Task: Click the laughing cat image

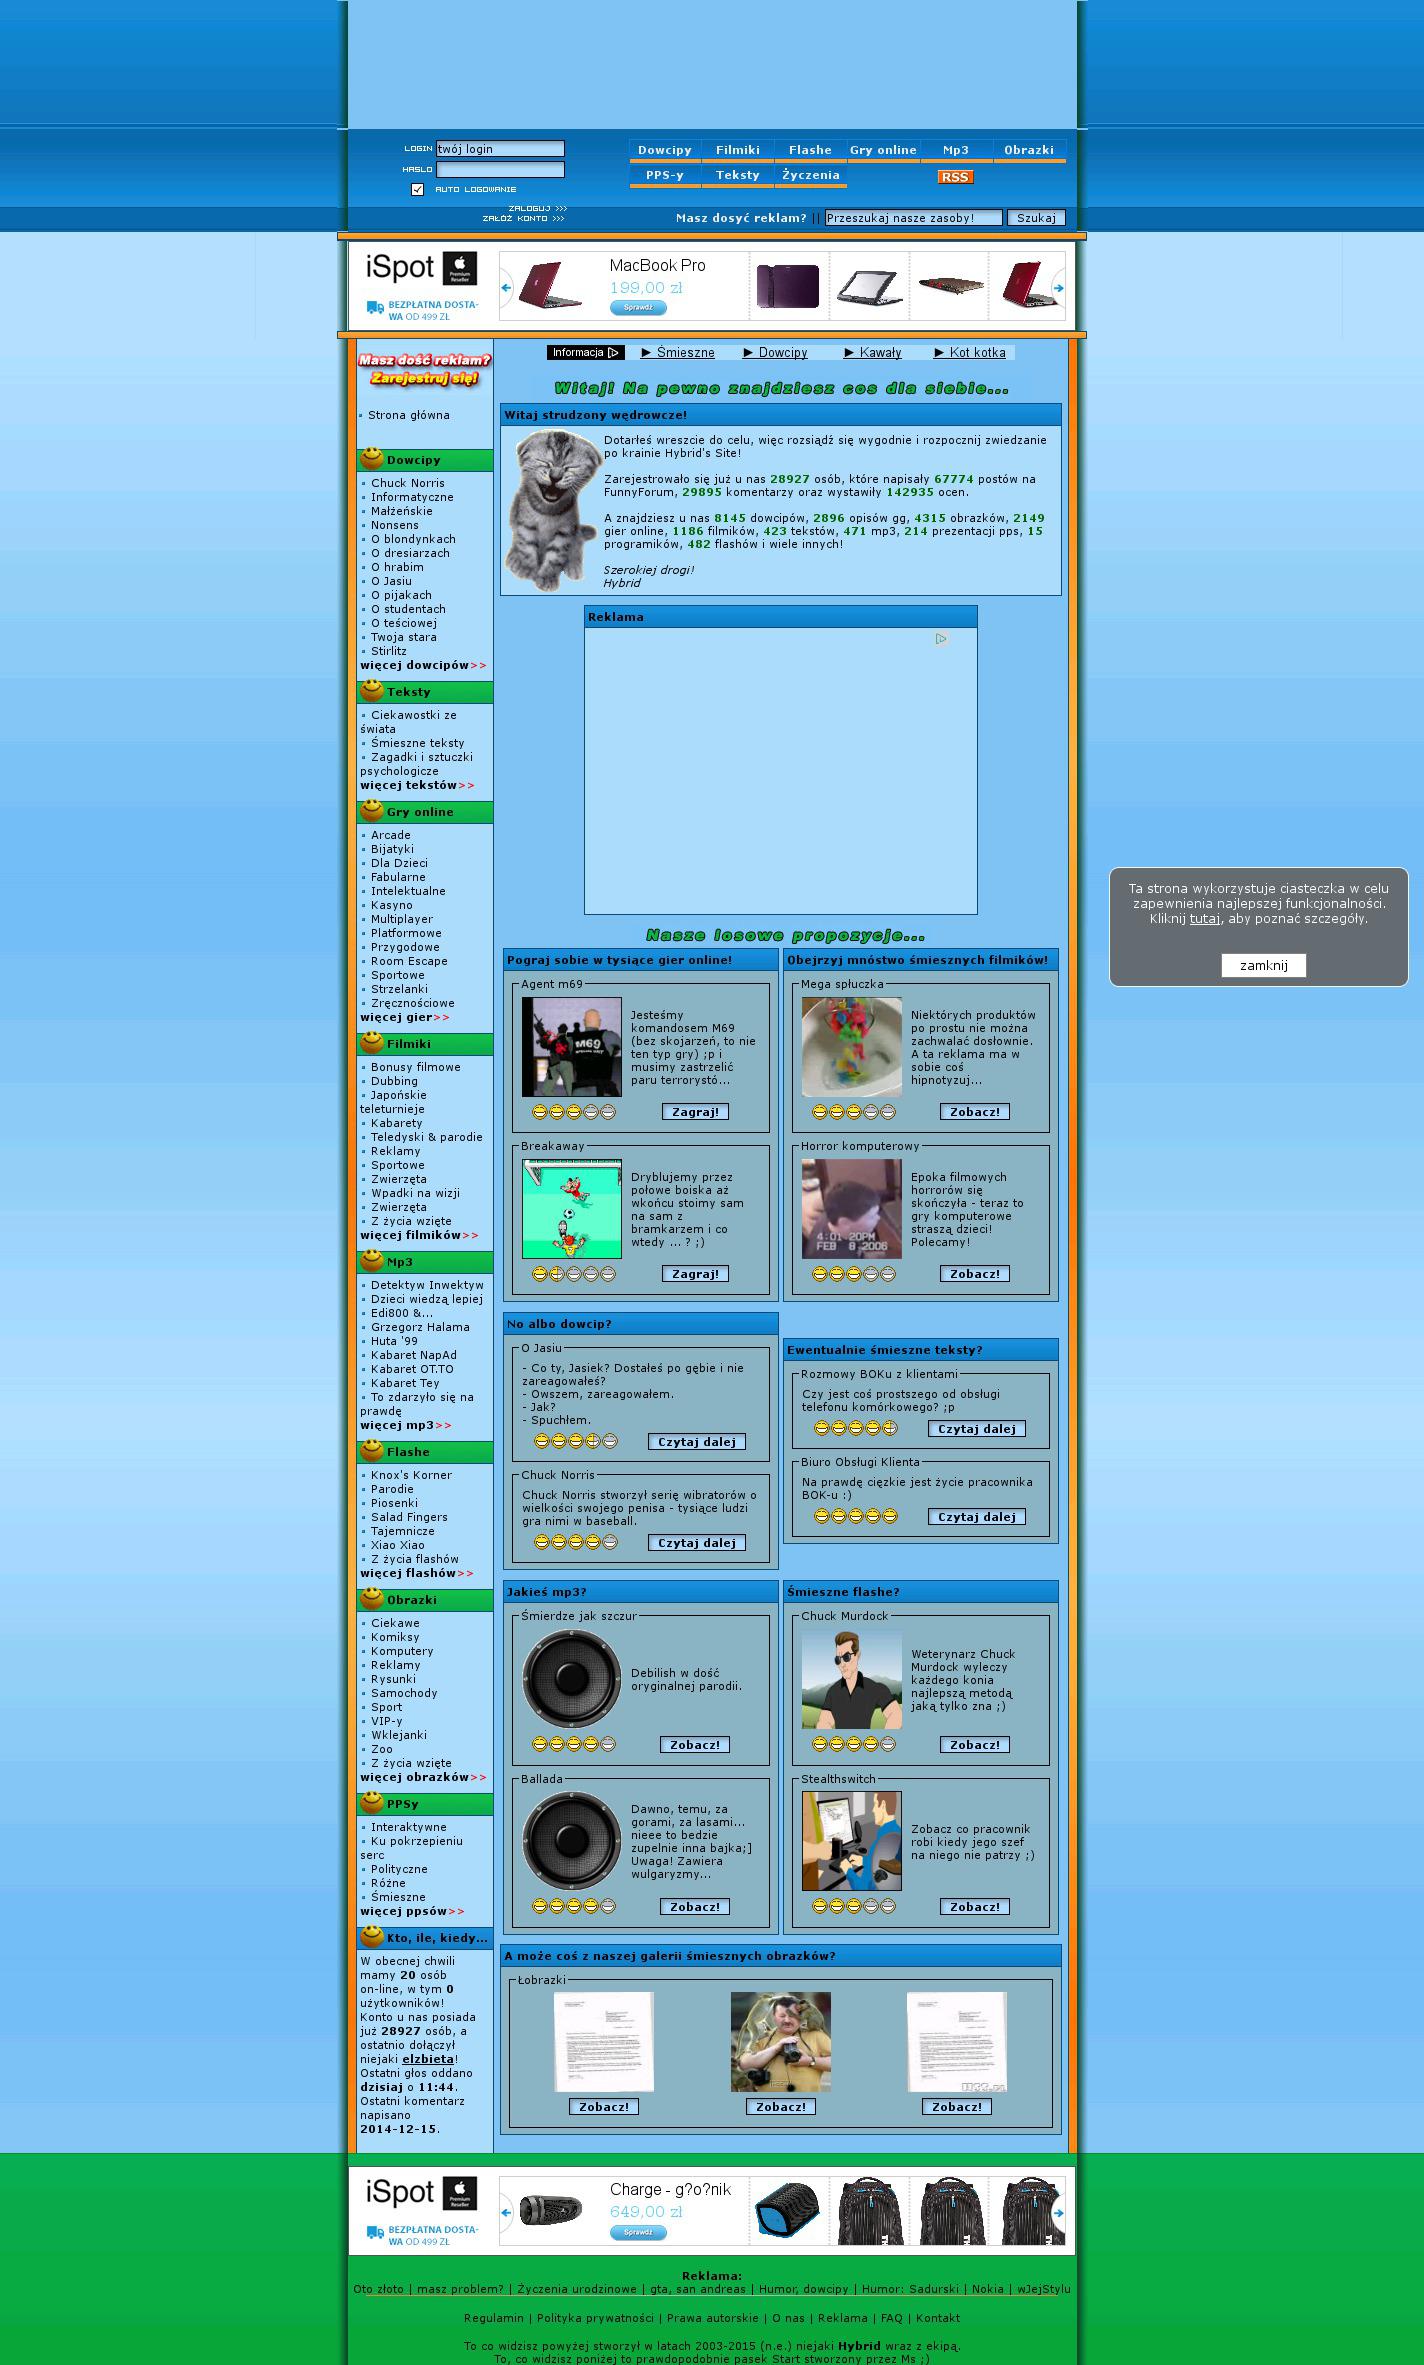Action: coord(551,510)
